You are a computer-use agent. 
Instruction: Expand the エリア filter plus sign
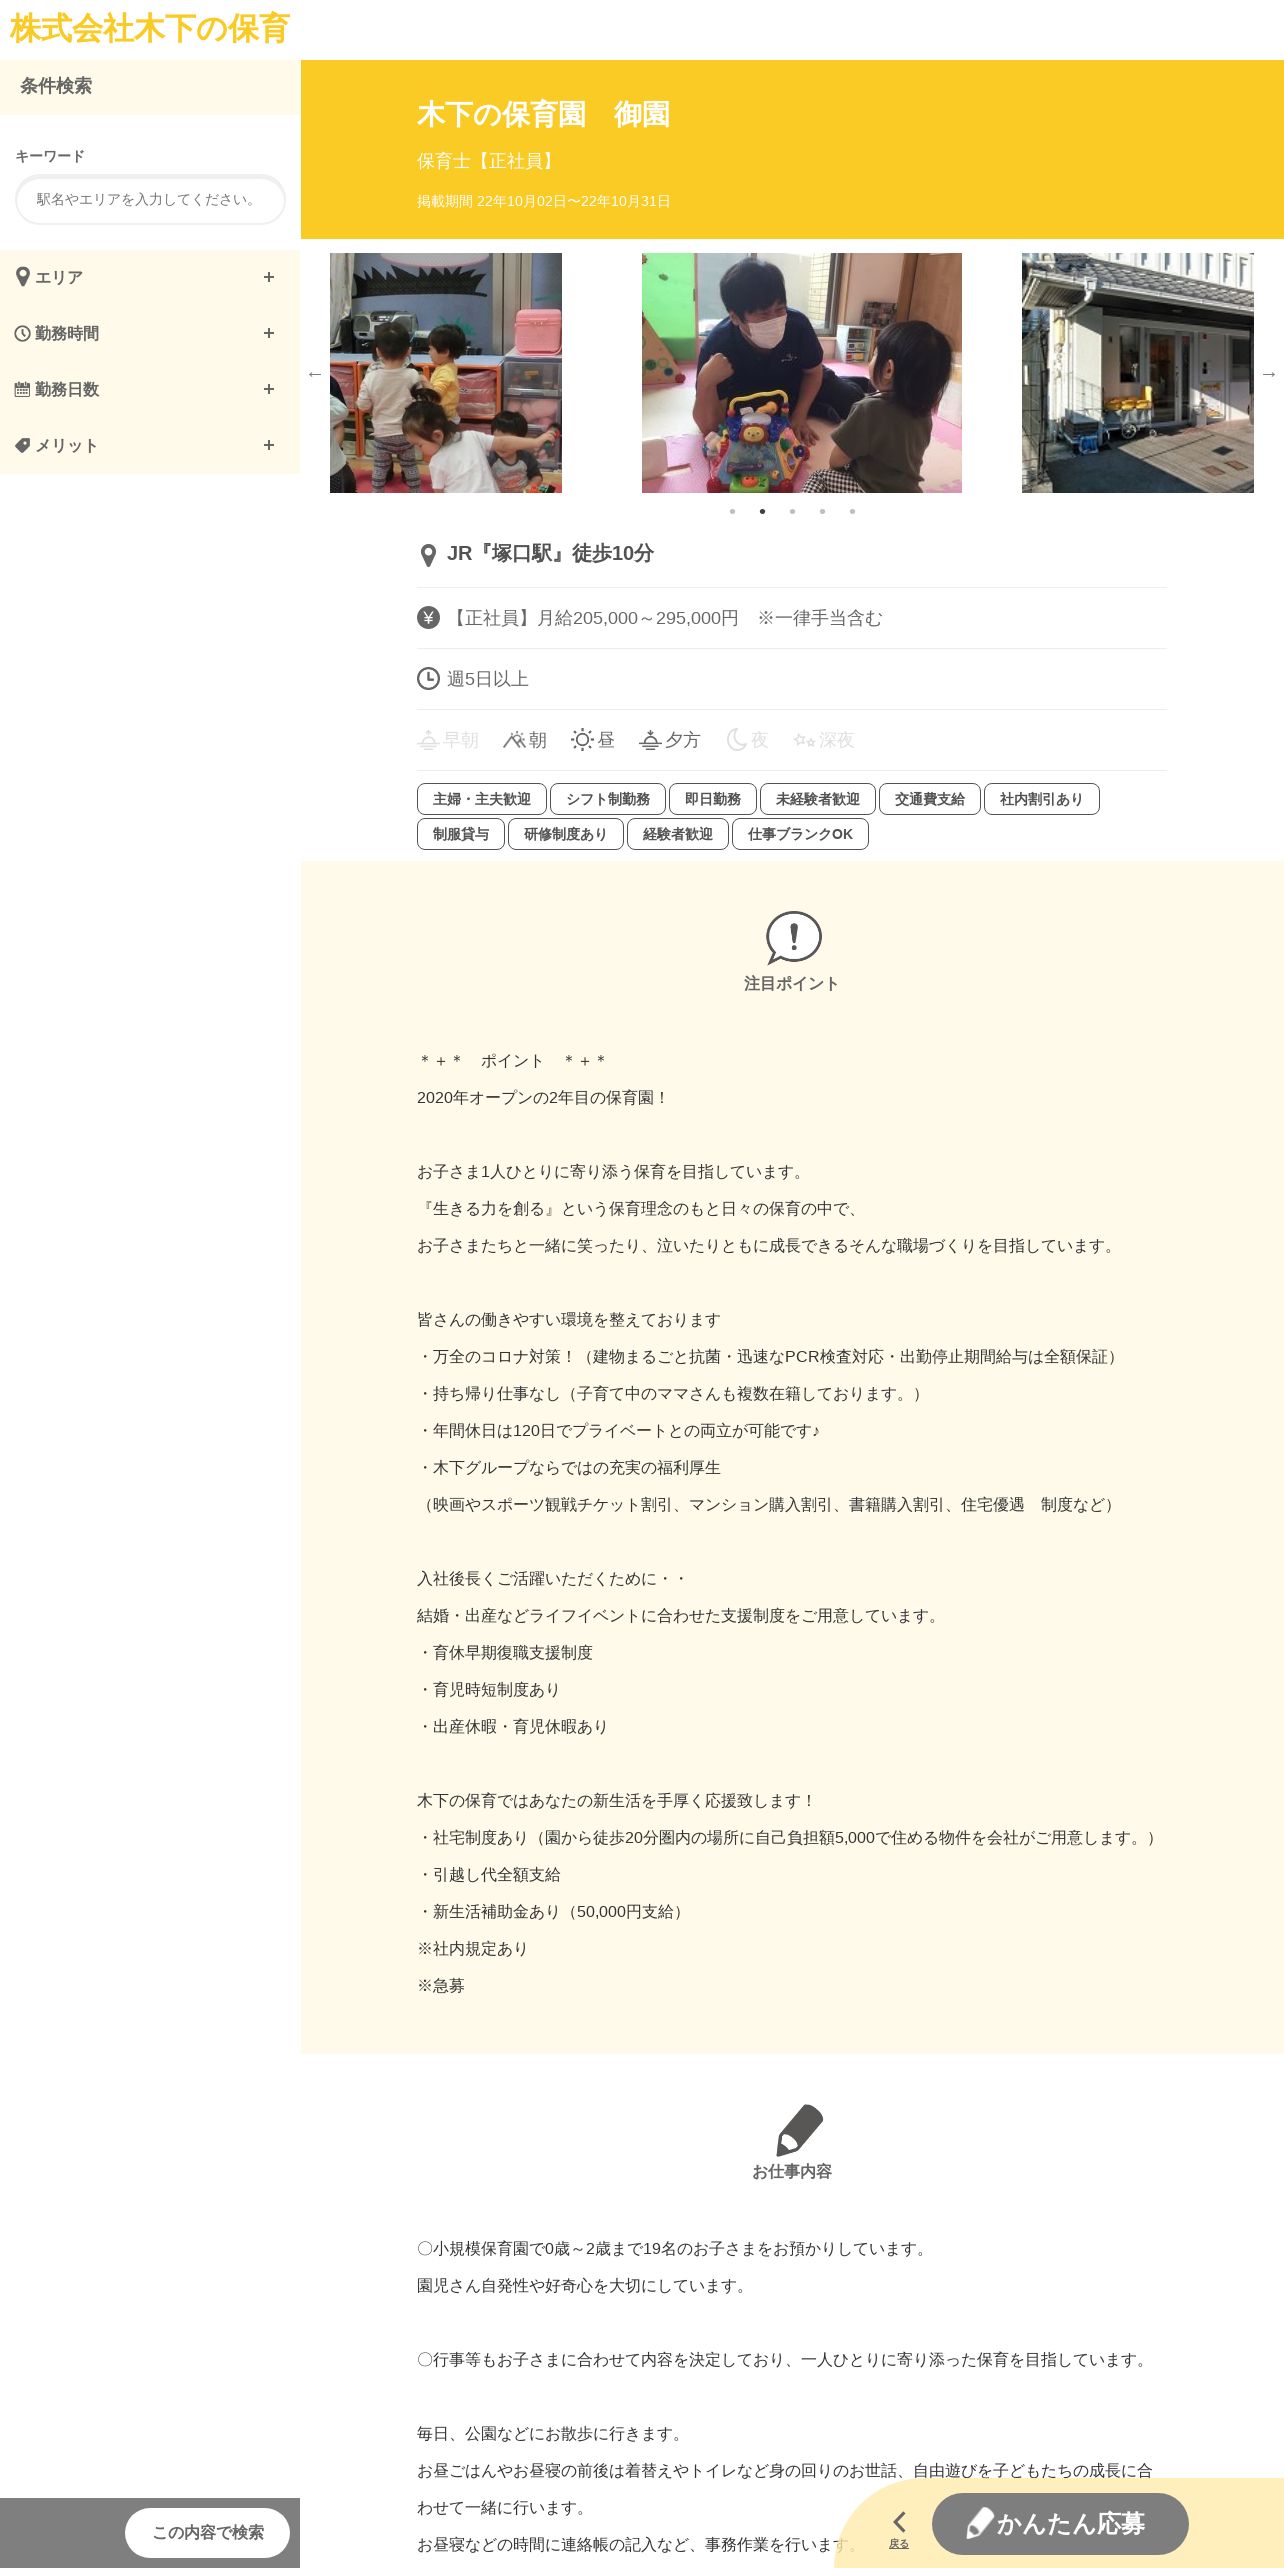coord(269,277)
